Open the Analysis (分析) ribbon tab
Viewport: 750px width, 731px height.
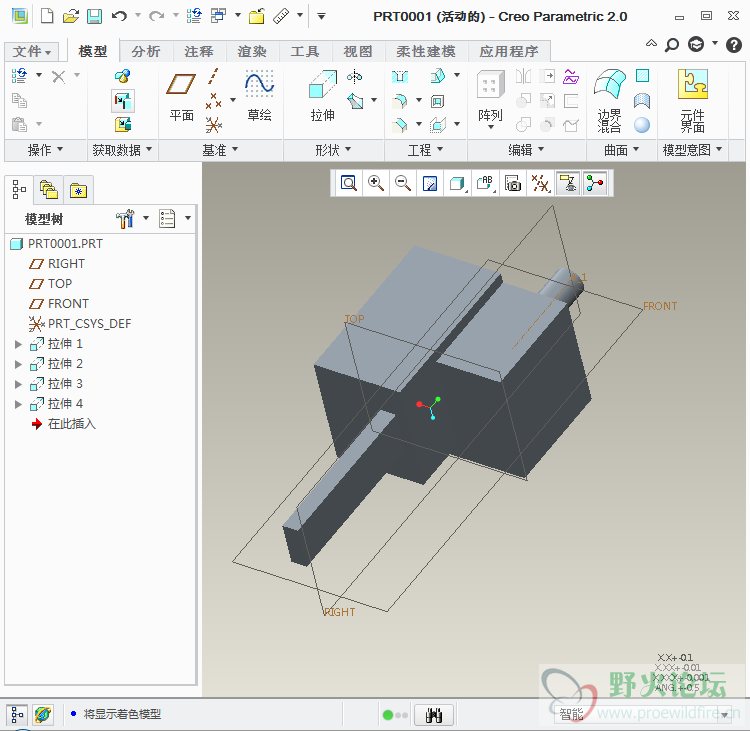pos(146,51)
